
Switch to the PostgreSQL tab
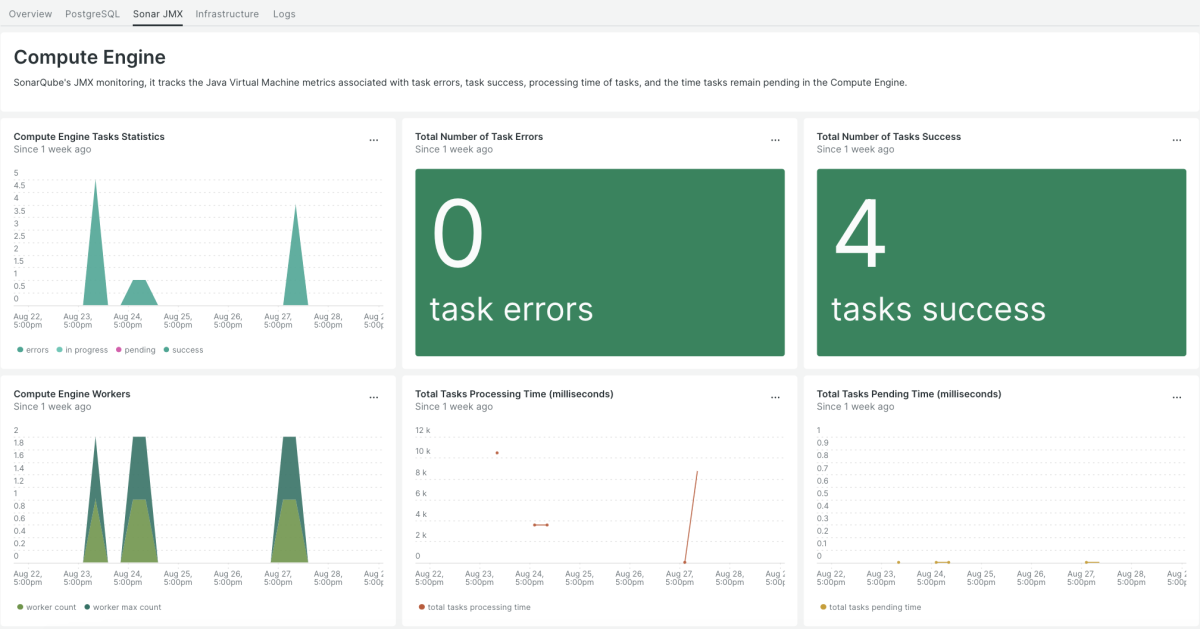click(92, 14)
